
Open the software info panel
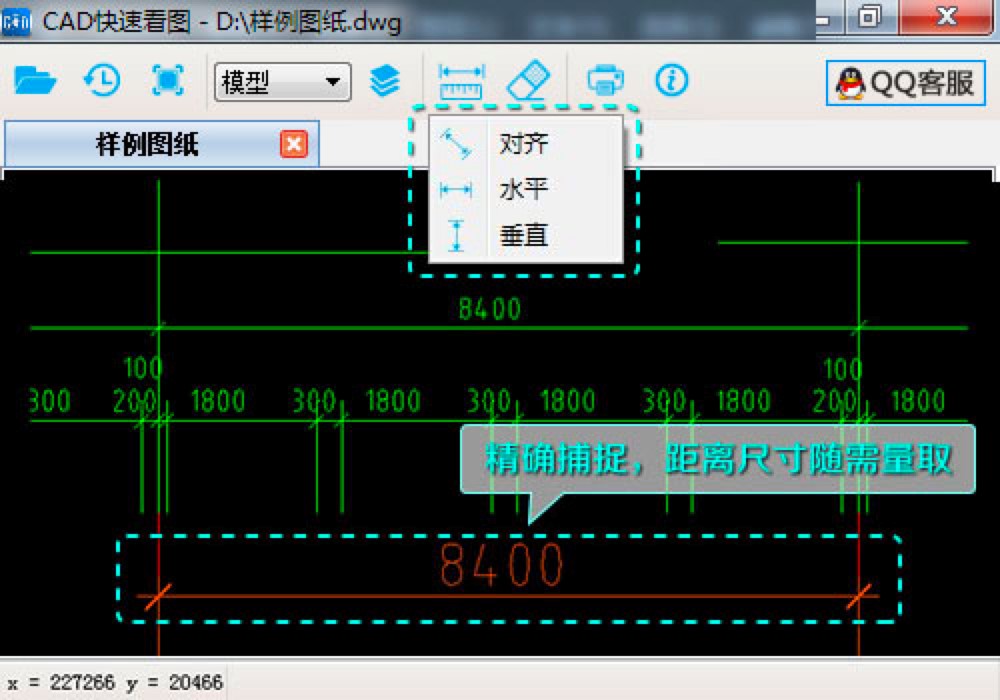(671, 81)
